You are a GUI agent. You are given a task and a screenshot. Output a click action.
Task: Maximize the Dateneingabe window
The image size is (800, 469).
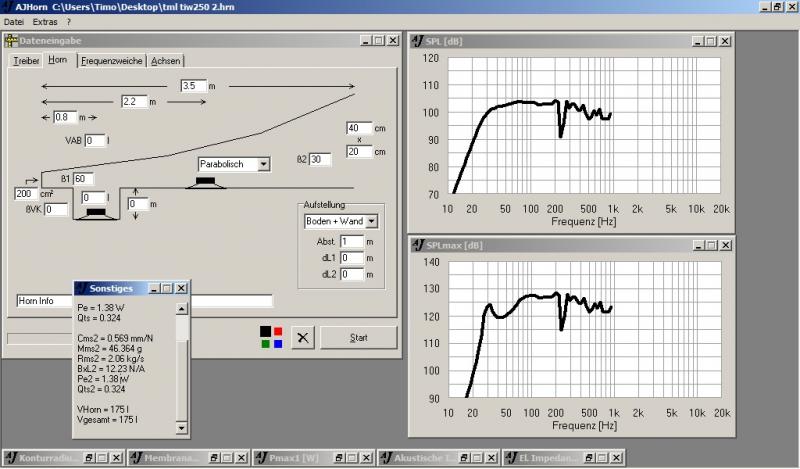coord(379,40)
